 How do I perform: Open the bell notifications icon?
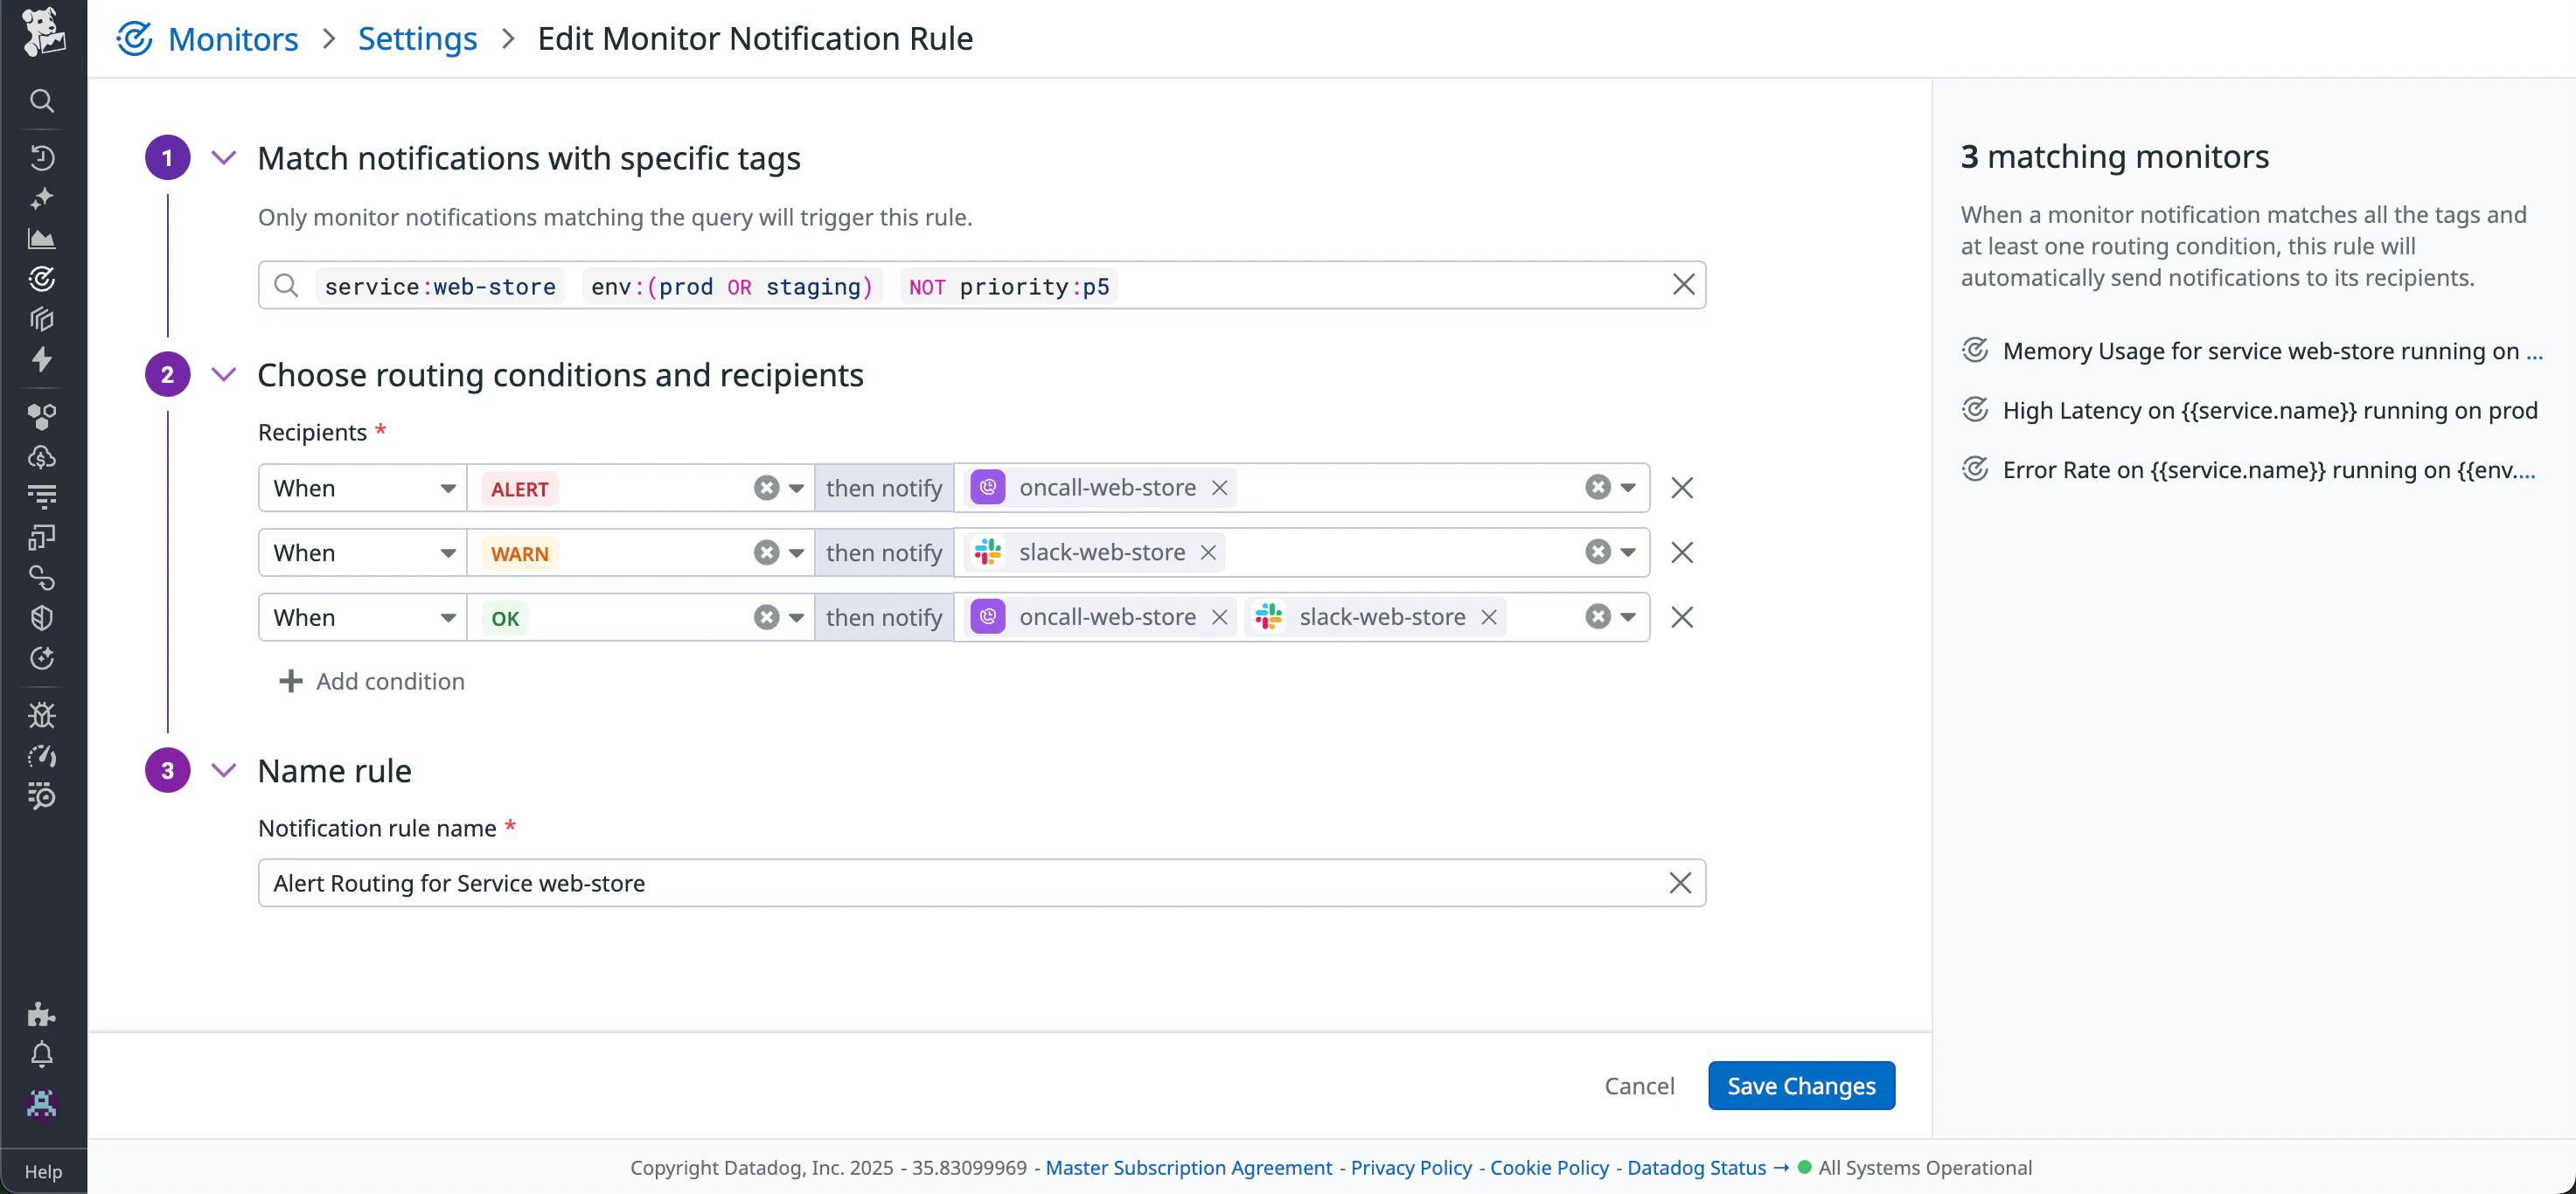(42, 1055)
